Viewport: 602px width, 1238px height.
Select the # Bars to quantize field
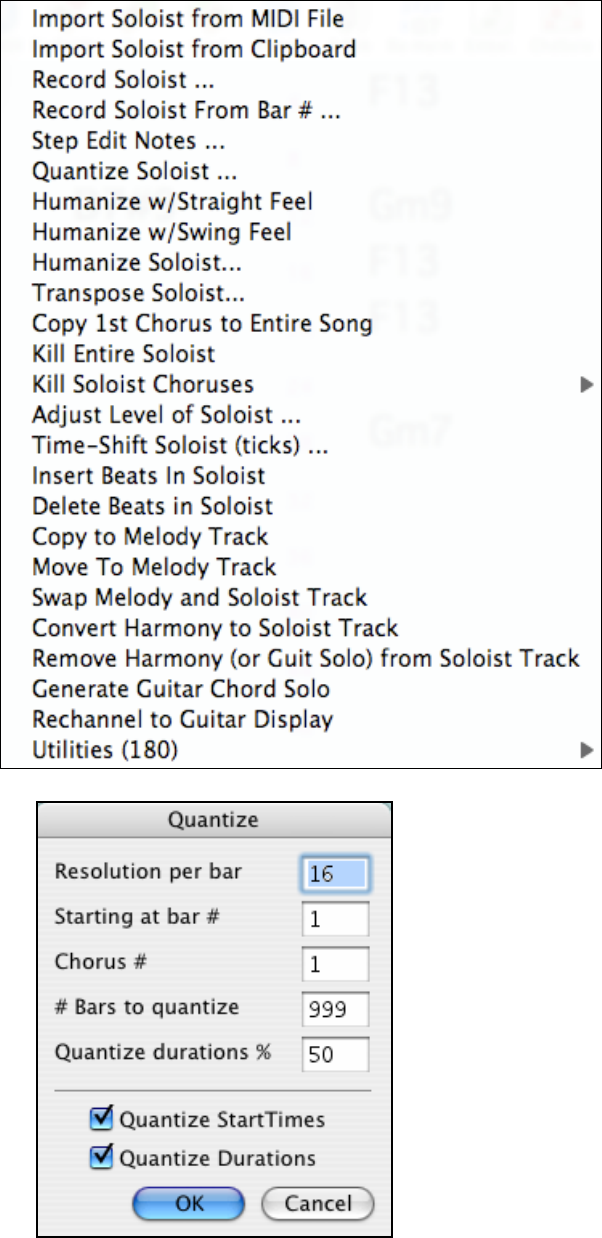334,1009
